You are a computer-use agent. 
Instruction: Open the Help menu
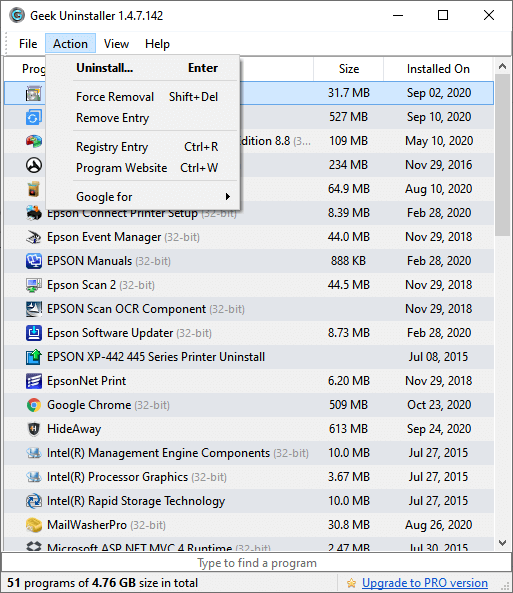click(157, 44)
